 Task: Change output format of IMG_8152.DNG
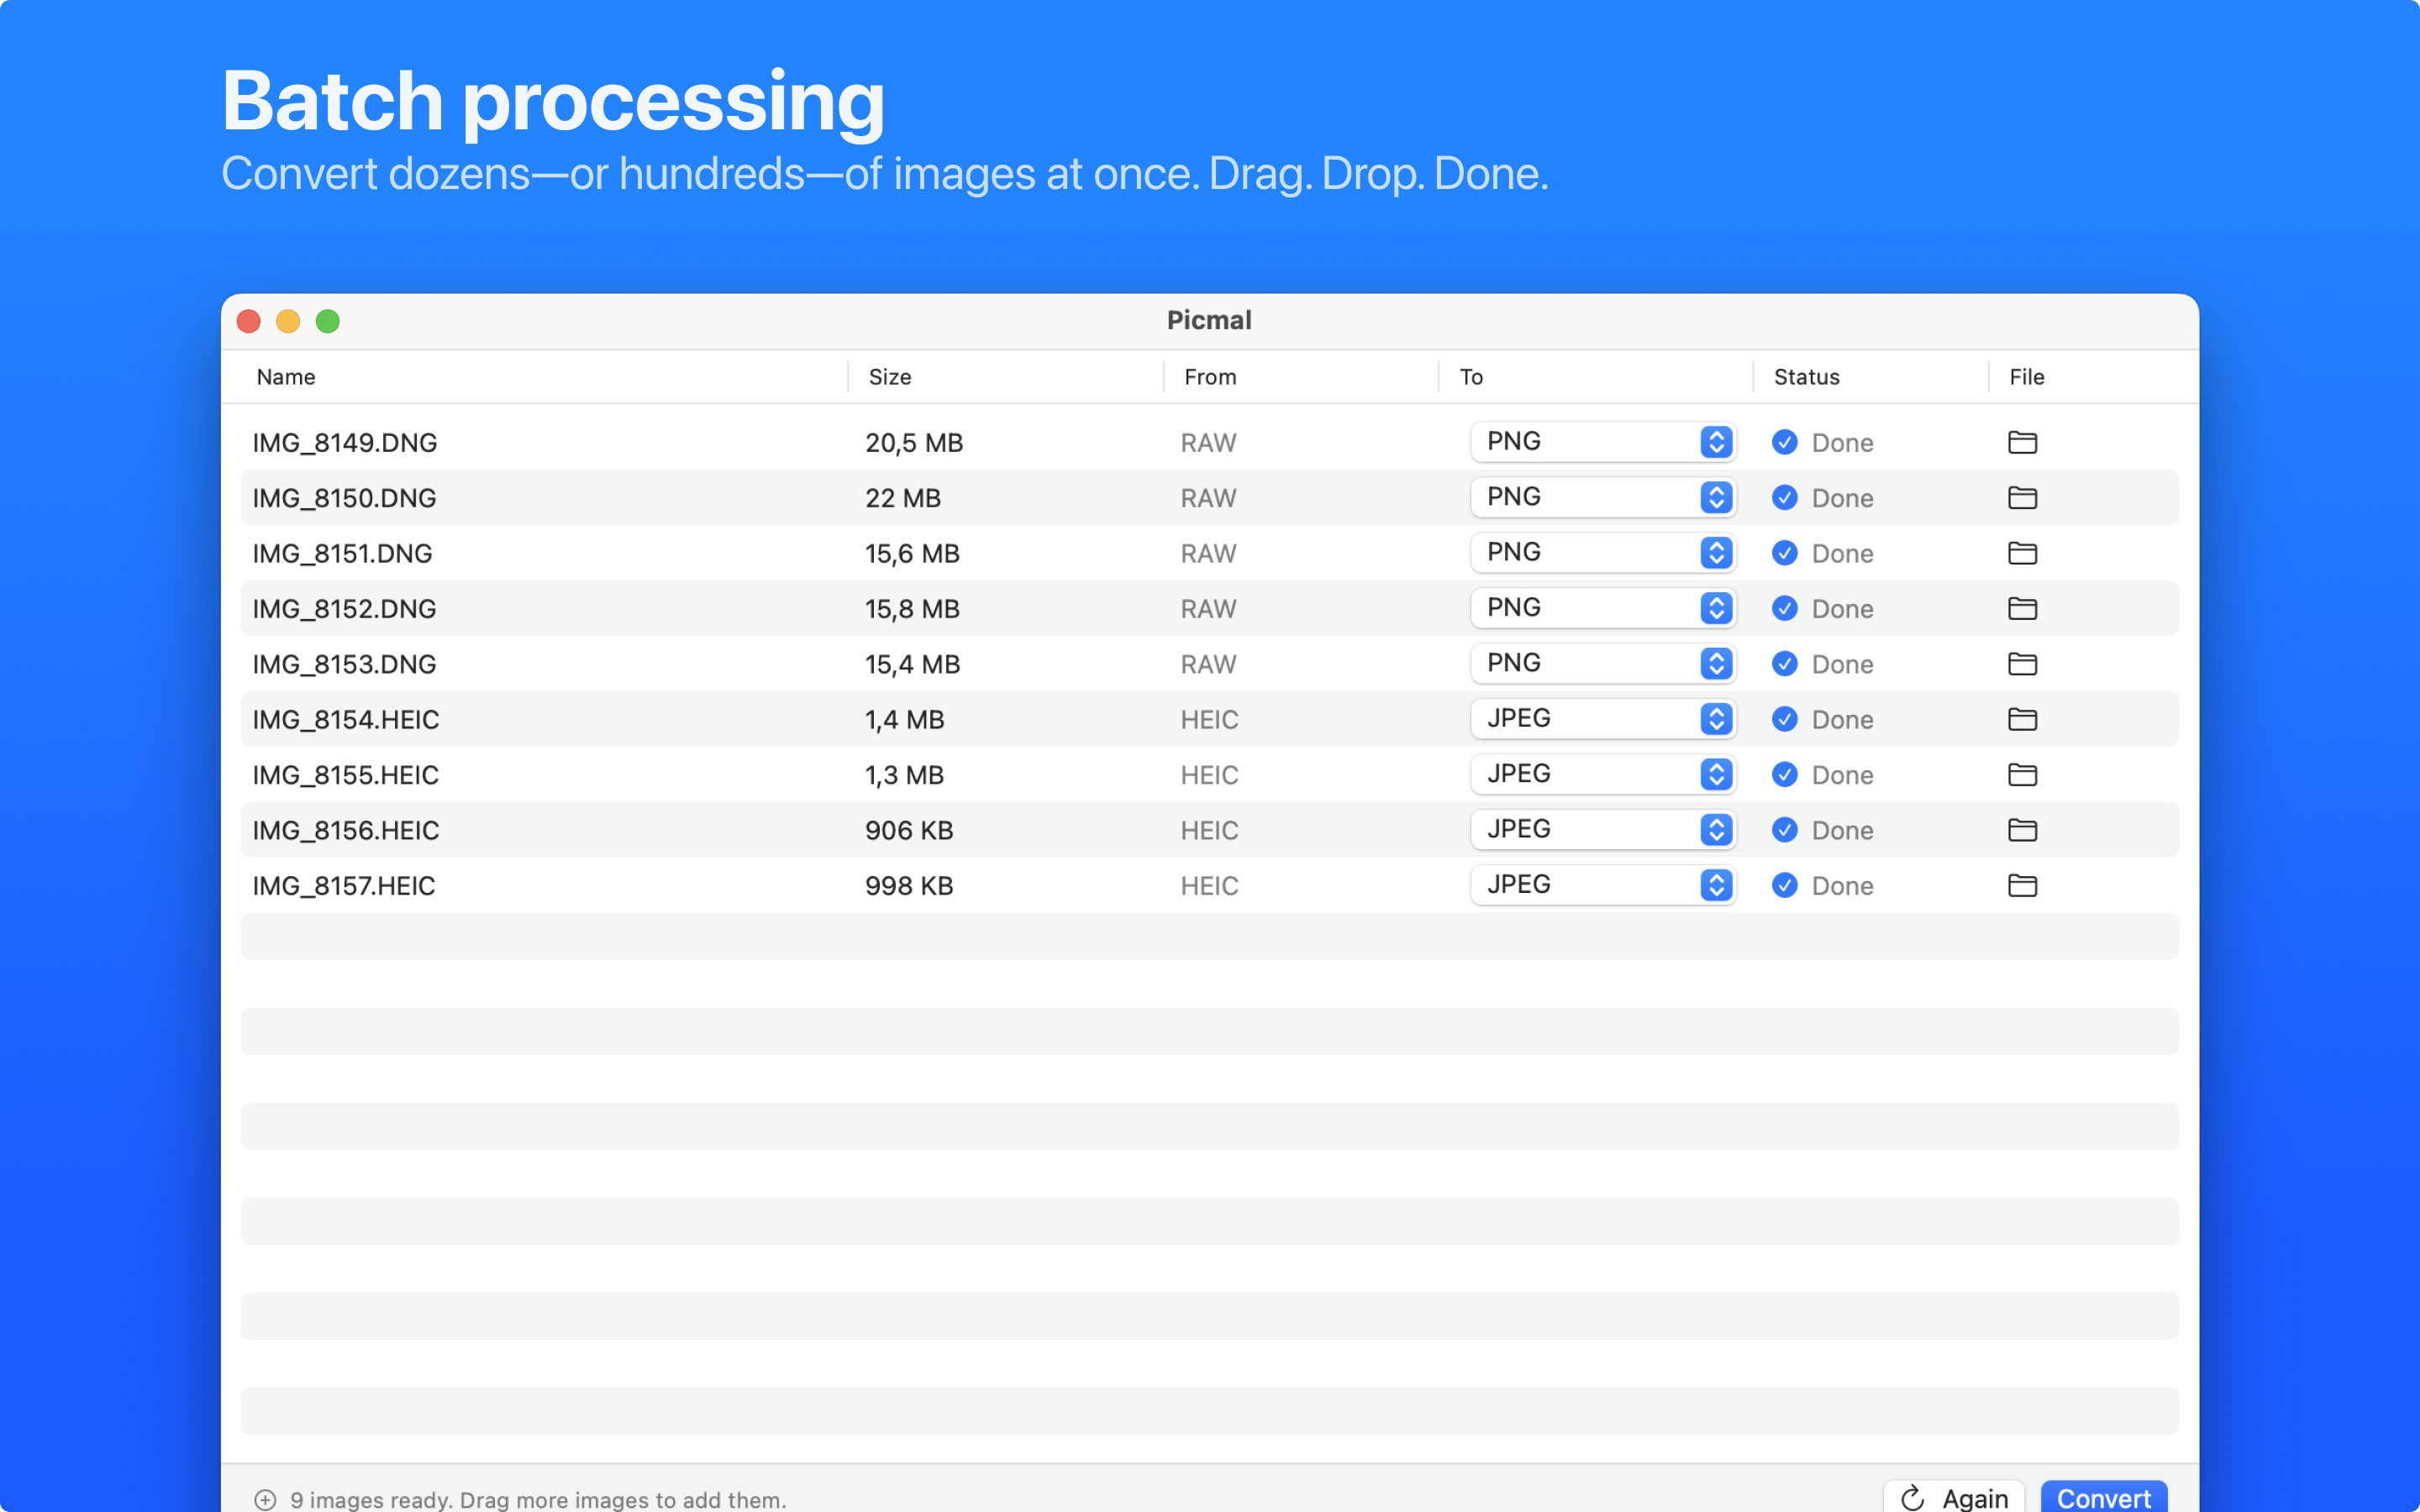tap(1603, 608)
